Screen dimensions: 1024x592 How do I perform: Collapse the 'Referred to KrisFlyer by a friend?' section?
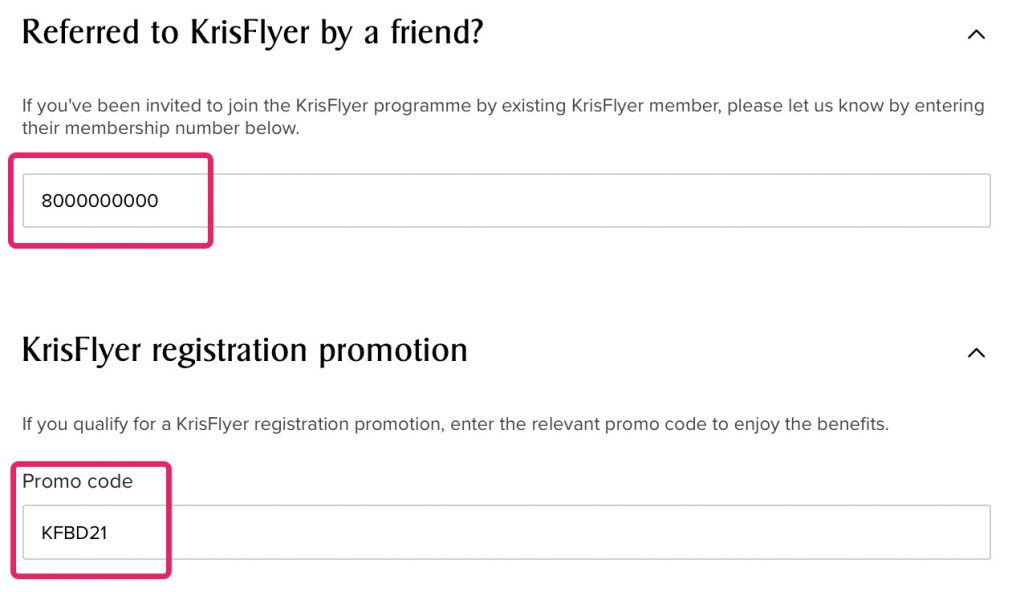[978, 33]
